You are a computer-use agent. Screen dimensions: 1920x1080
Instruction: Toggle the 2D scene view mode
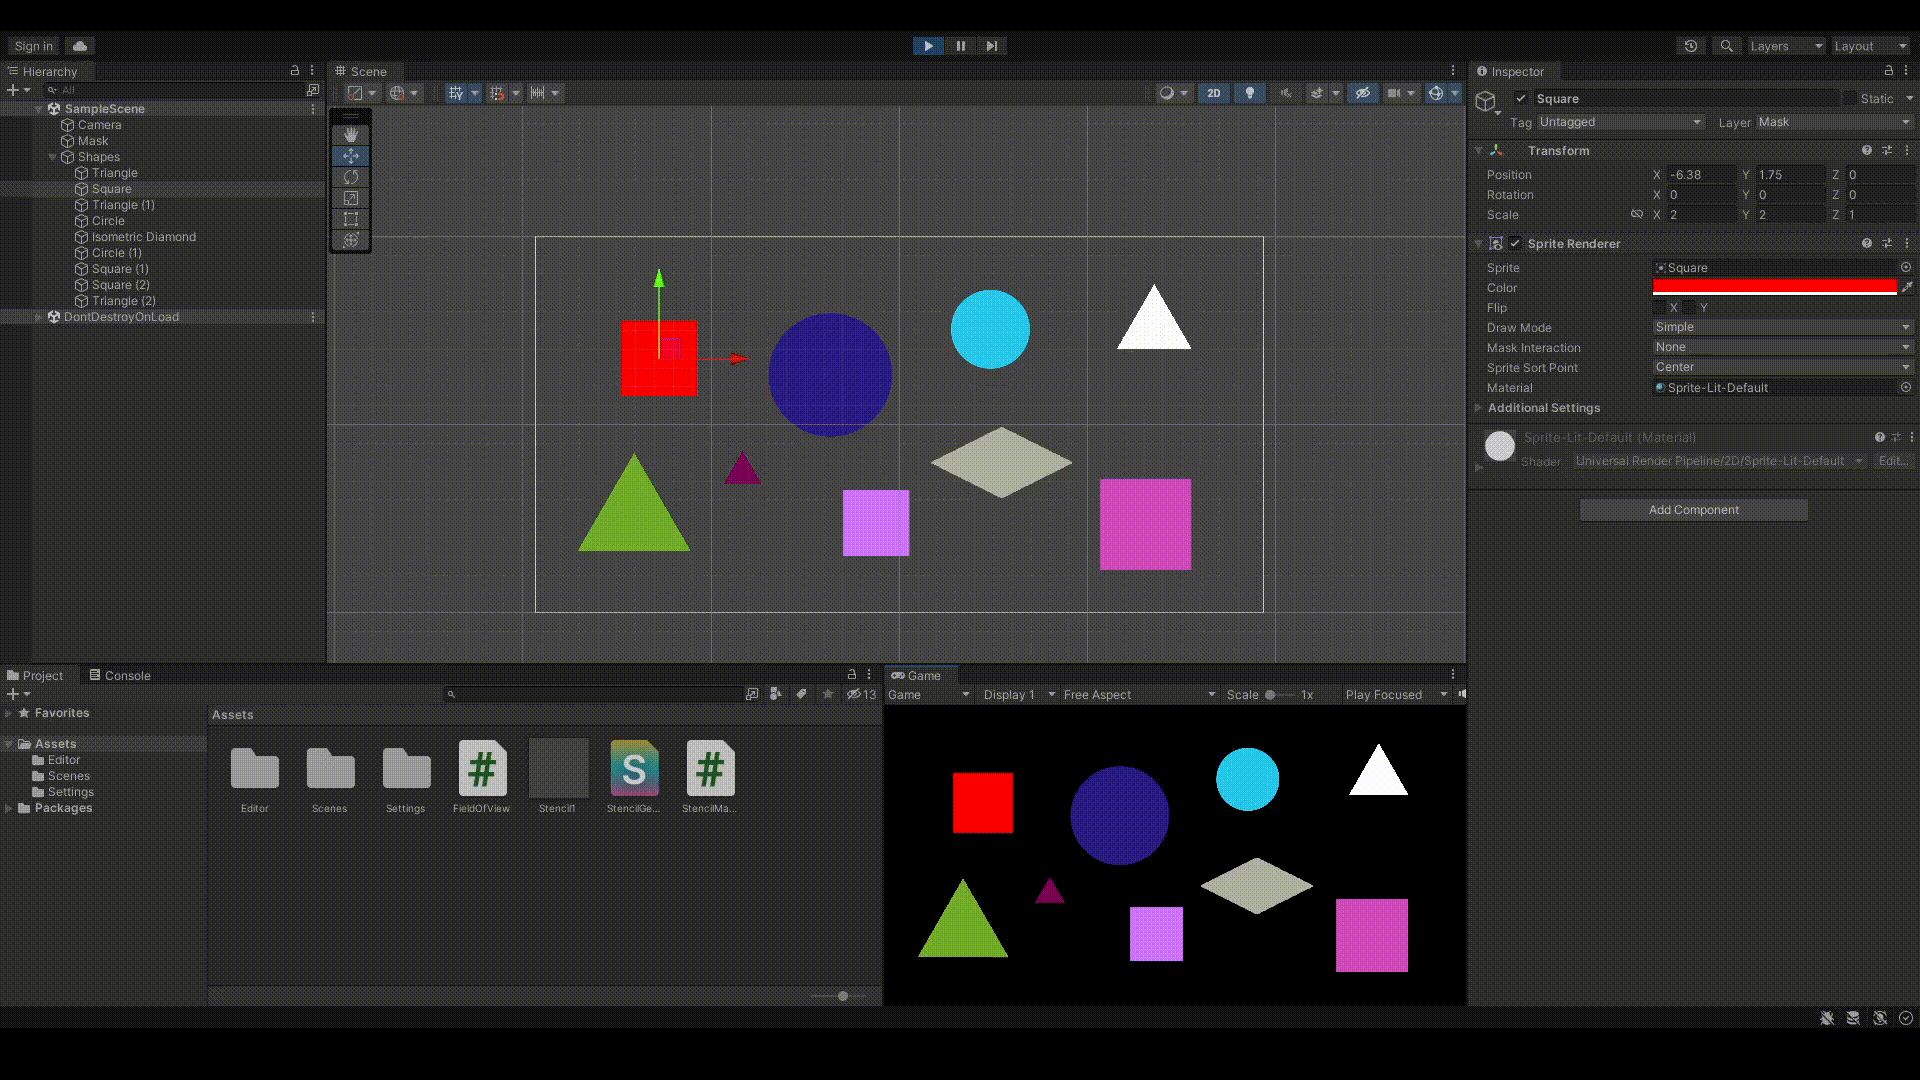click(x=1213, y=93)
